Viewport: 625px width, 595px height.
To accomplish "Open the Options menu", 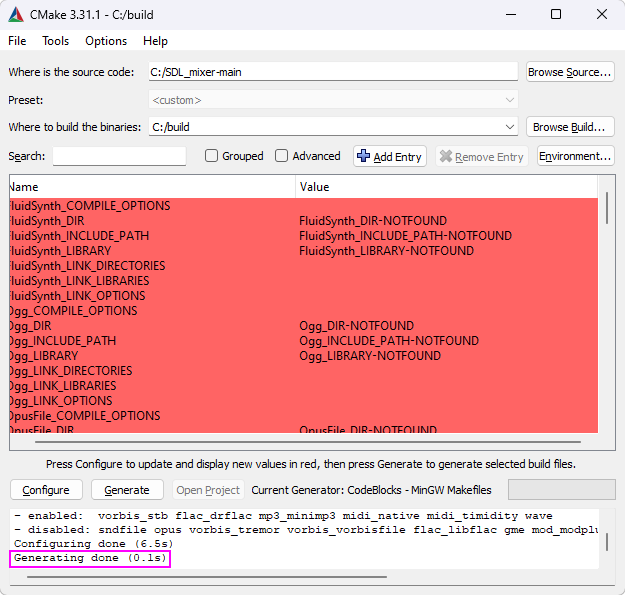I will (x=106, y=41).
